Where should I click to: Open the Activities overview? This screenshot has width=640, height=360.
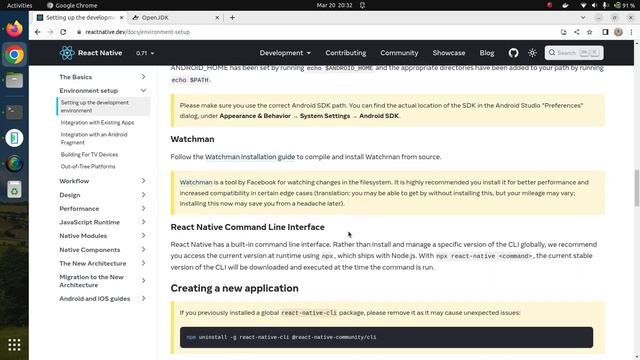point(20,5)
